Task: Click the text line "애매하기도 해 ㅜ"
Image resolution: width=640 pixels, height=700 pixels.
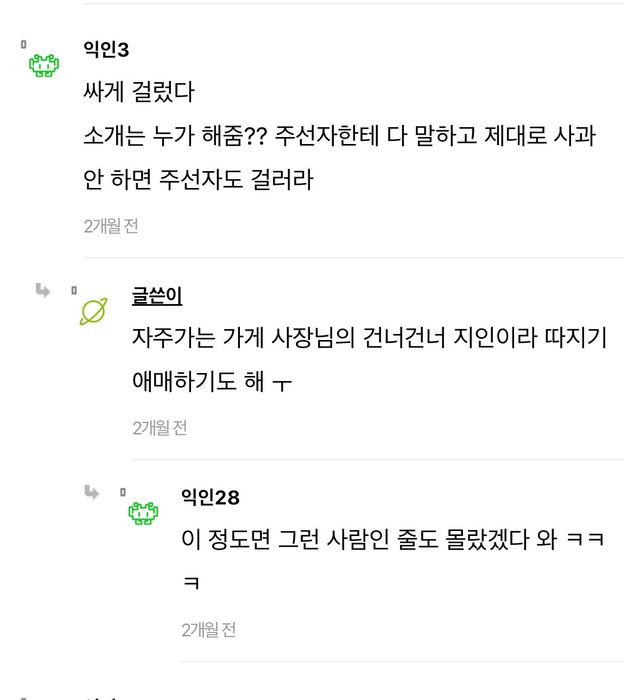Action: pos(212,382)
